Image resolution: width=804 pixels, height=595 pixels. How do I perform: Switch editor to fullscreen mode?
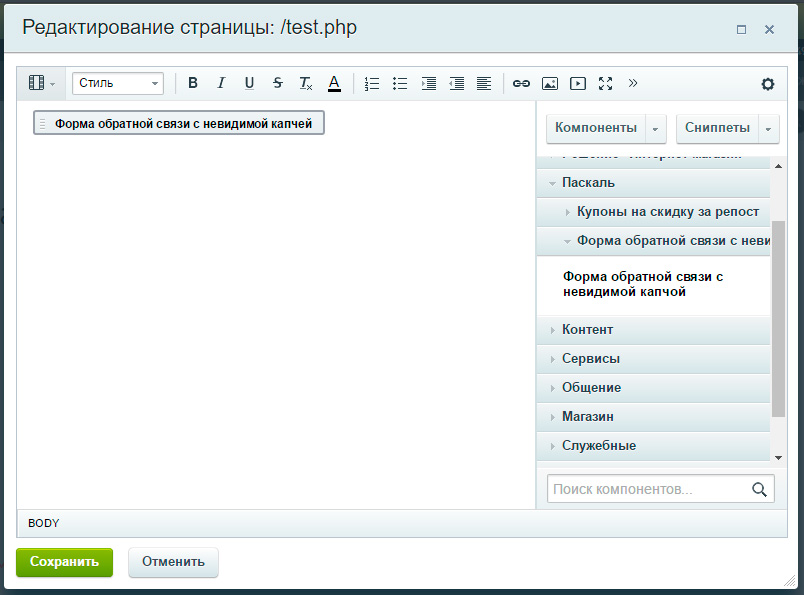(605, 84)
